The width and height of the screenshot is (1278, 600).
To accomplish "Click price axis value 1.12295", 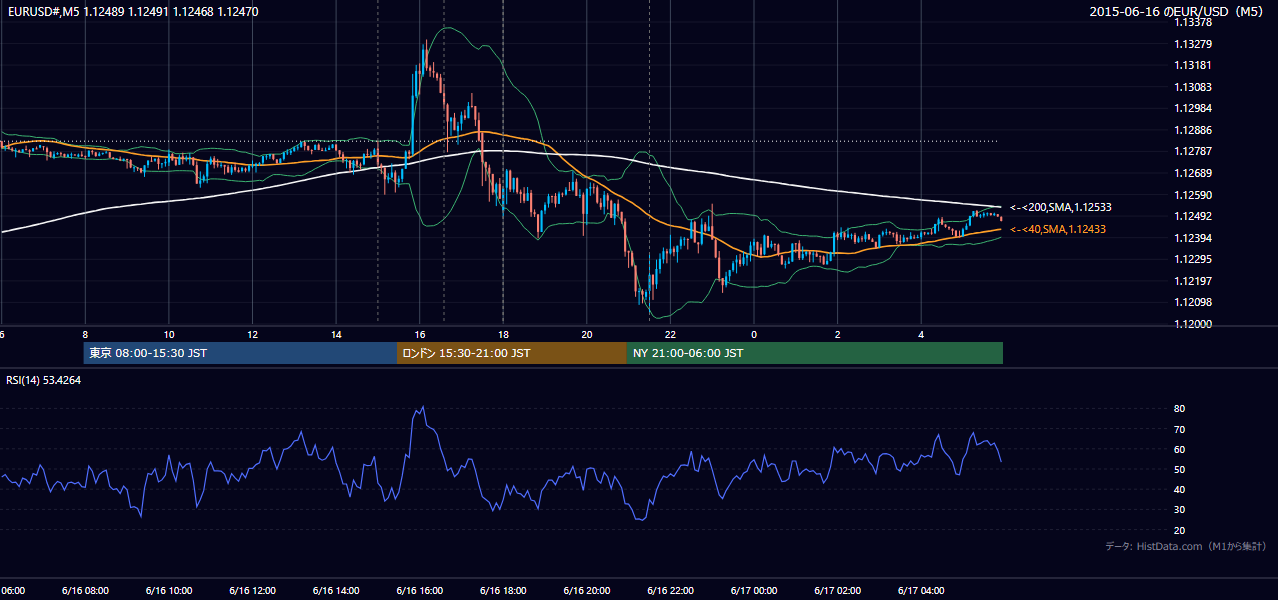I will [x=1193, y=259].
